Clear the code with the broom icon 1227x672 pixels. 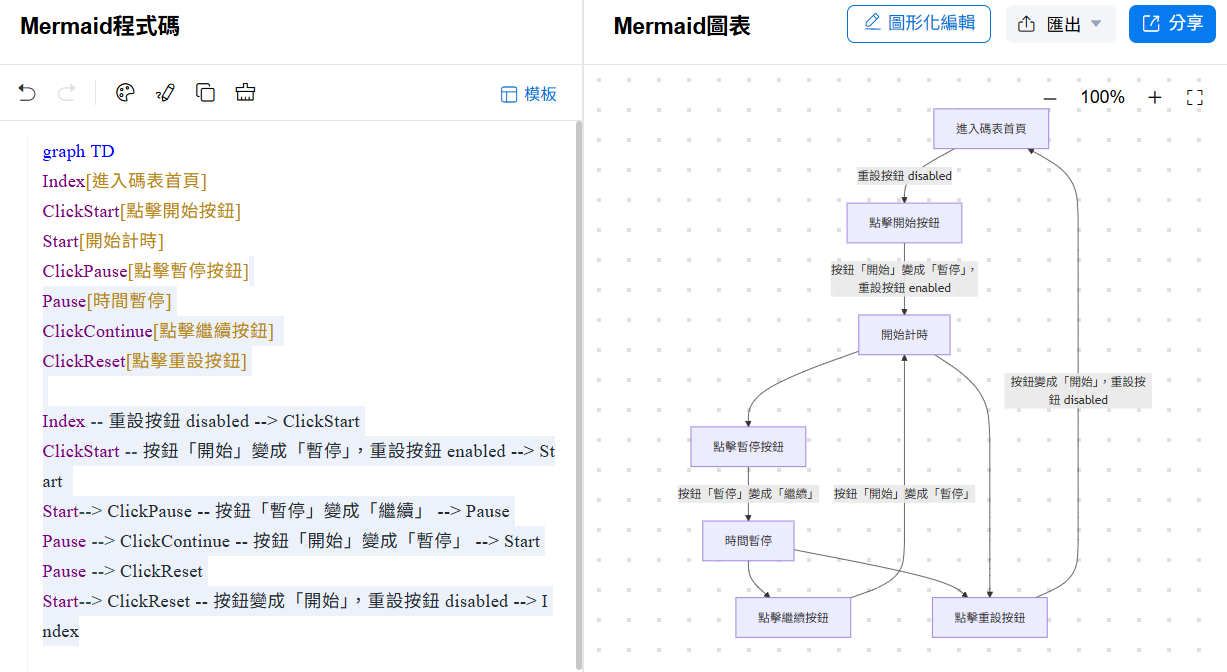click(x=245, y=93)
